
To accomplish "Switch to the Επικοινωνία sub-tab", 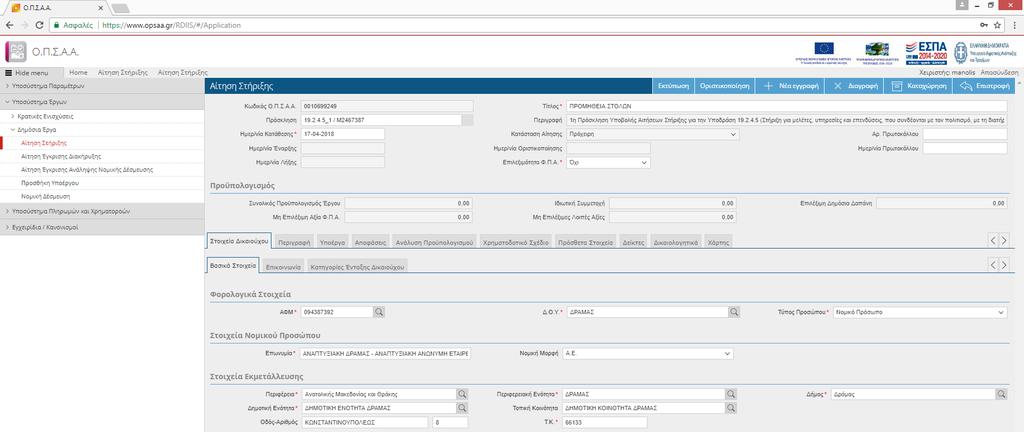I will pyautogui.click(x=283, y=267).
